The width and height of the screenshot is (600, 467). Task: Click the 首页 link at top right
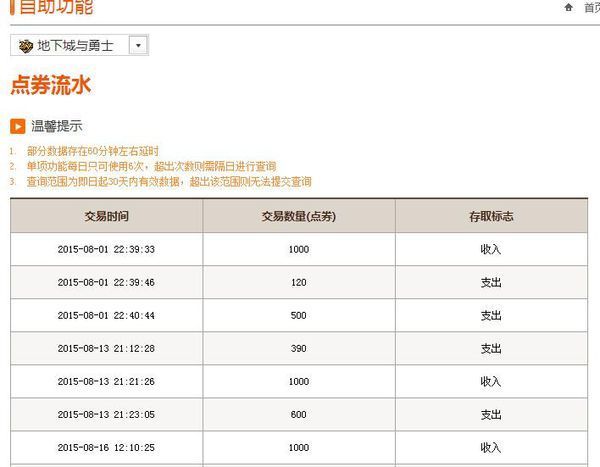coord(592,7)
